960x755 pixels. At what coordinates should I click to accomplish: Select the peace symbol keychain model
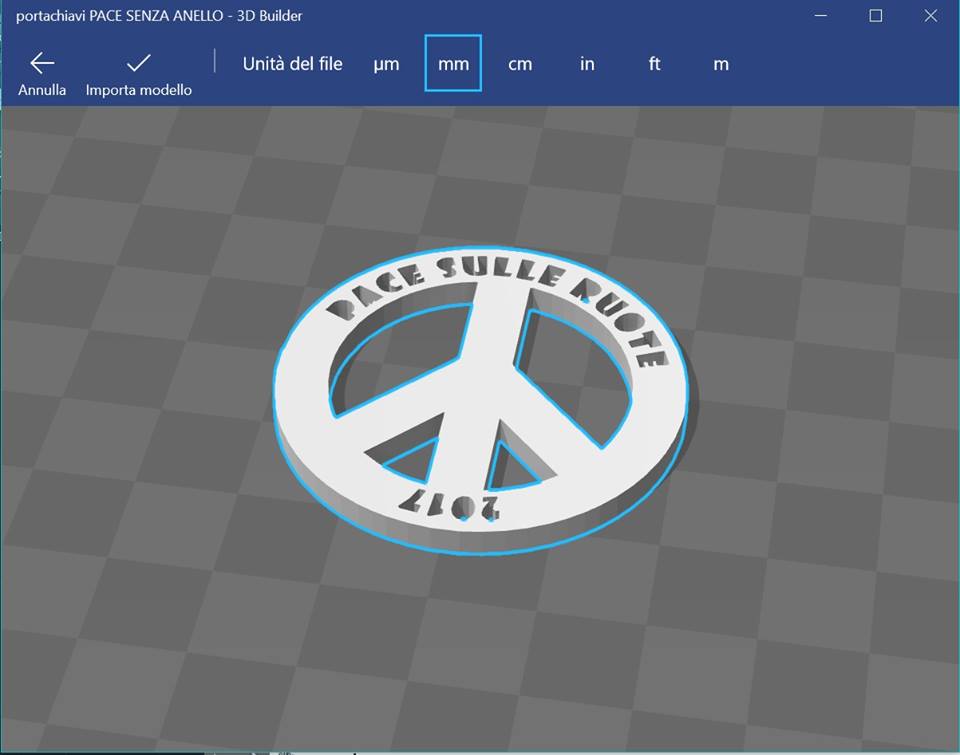[x=483, y=400]
